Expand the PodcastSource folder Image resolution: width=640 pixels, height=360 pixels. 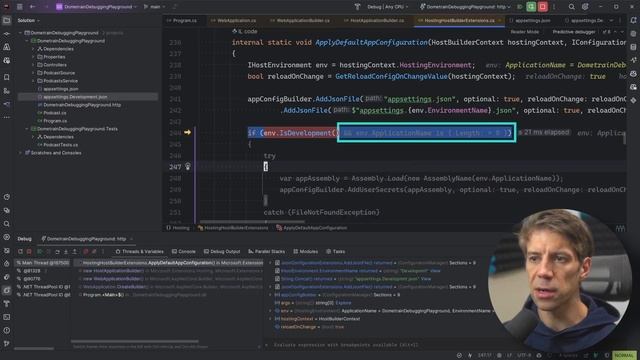pos(33,73)
